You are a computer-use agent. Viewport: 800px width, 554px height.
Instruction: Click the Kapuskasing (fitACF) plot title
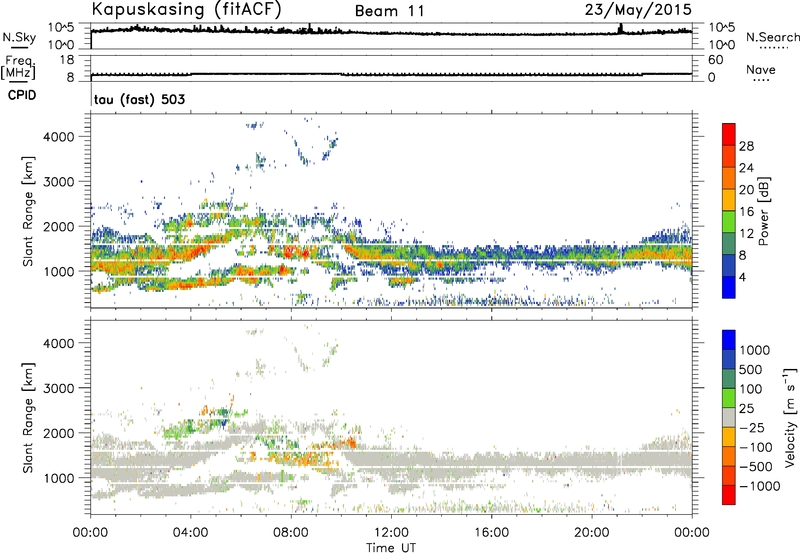coord(186,9)
